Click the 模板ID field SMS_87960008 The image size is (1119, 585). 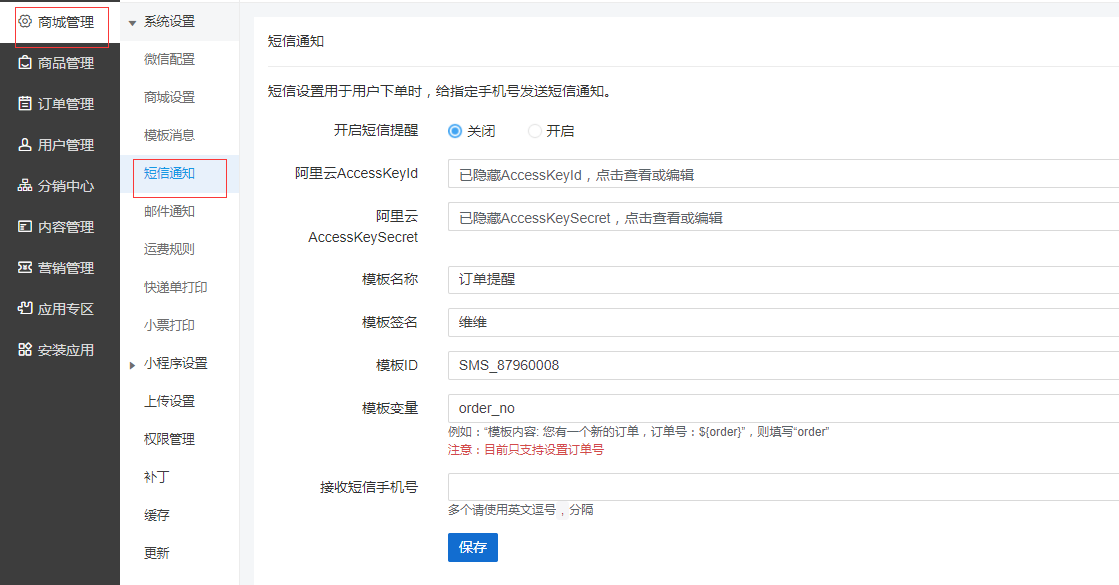coord(782,365)
